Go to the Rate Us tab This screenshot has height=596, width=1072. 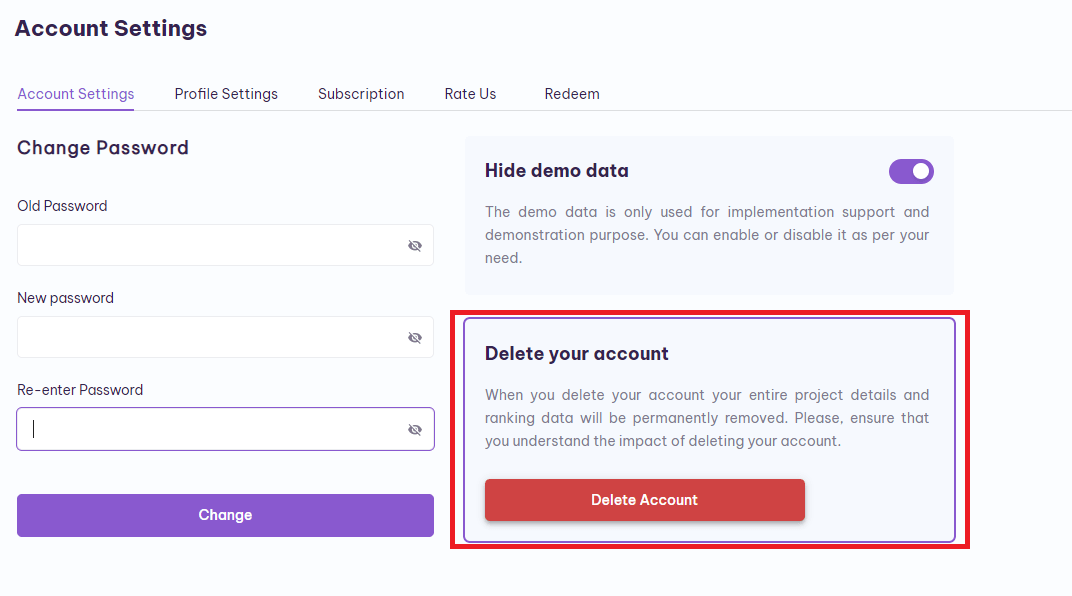click(470, 94)
